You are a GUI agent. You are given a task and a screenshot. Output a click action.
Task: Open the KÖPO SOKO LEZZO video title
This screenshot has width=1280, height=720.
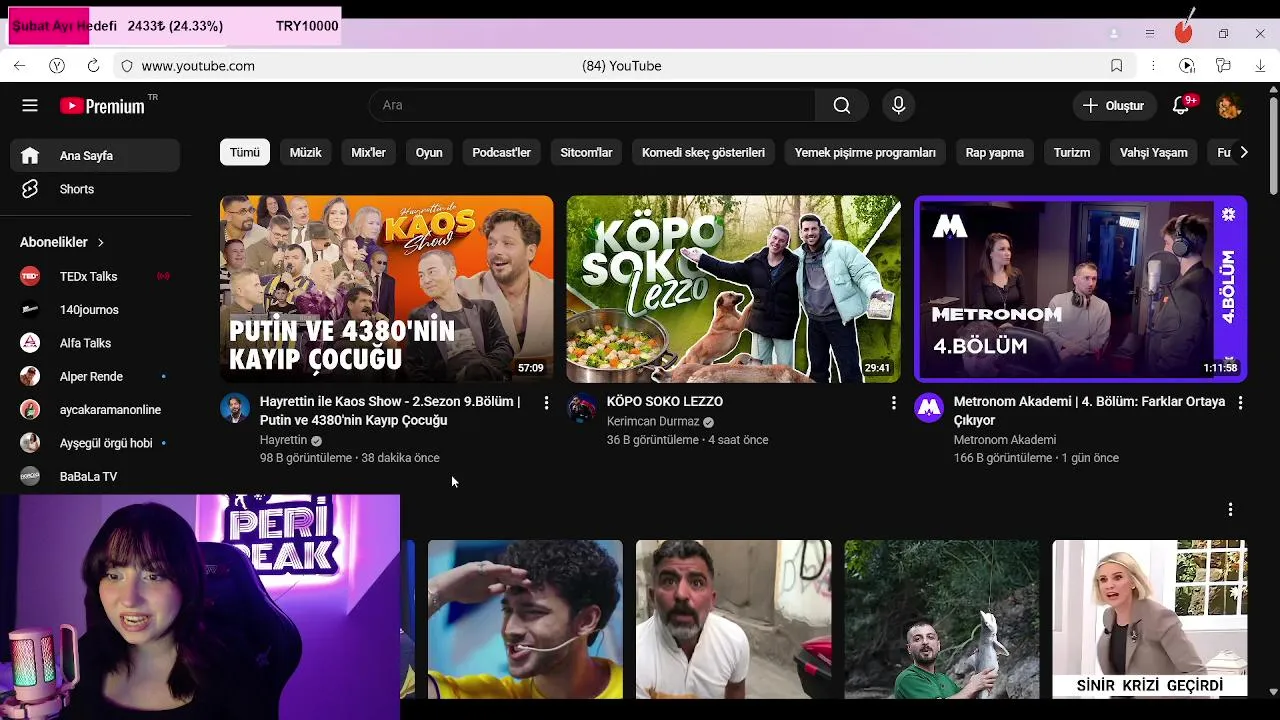pos(665,401)
